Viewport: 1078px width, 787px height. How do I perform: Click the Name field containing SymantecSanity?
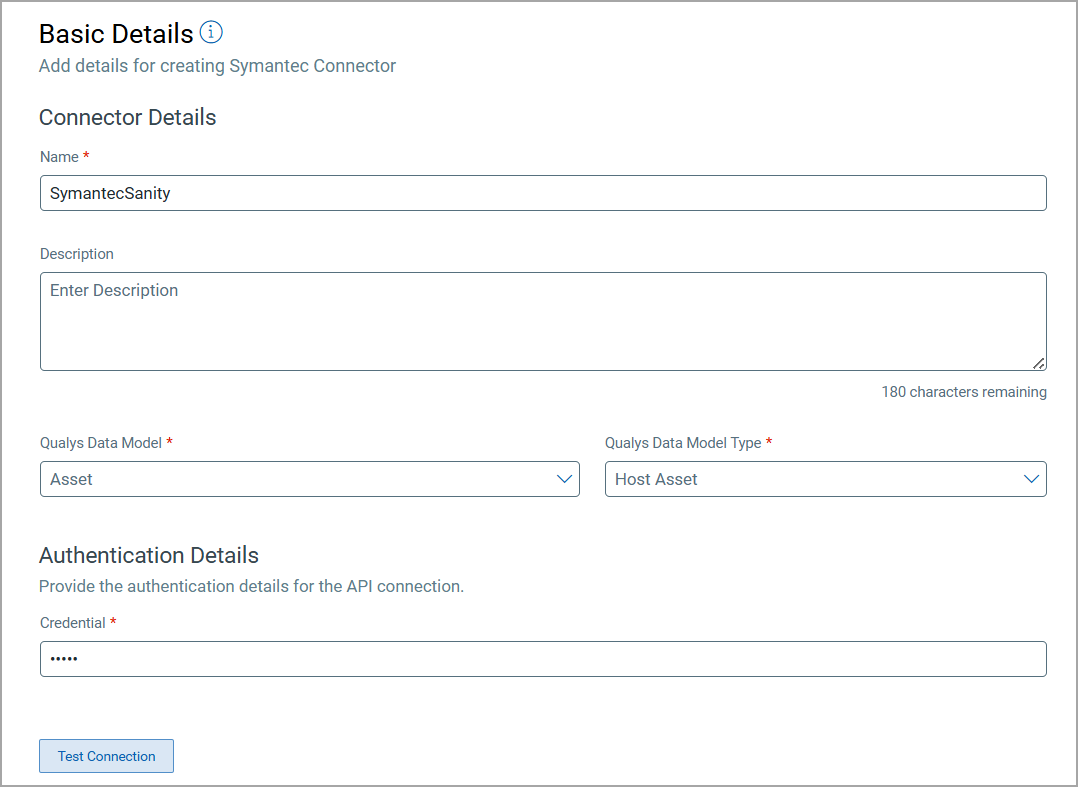[543, 193]
